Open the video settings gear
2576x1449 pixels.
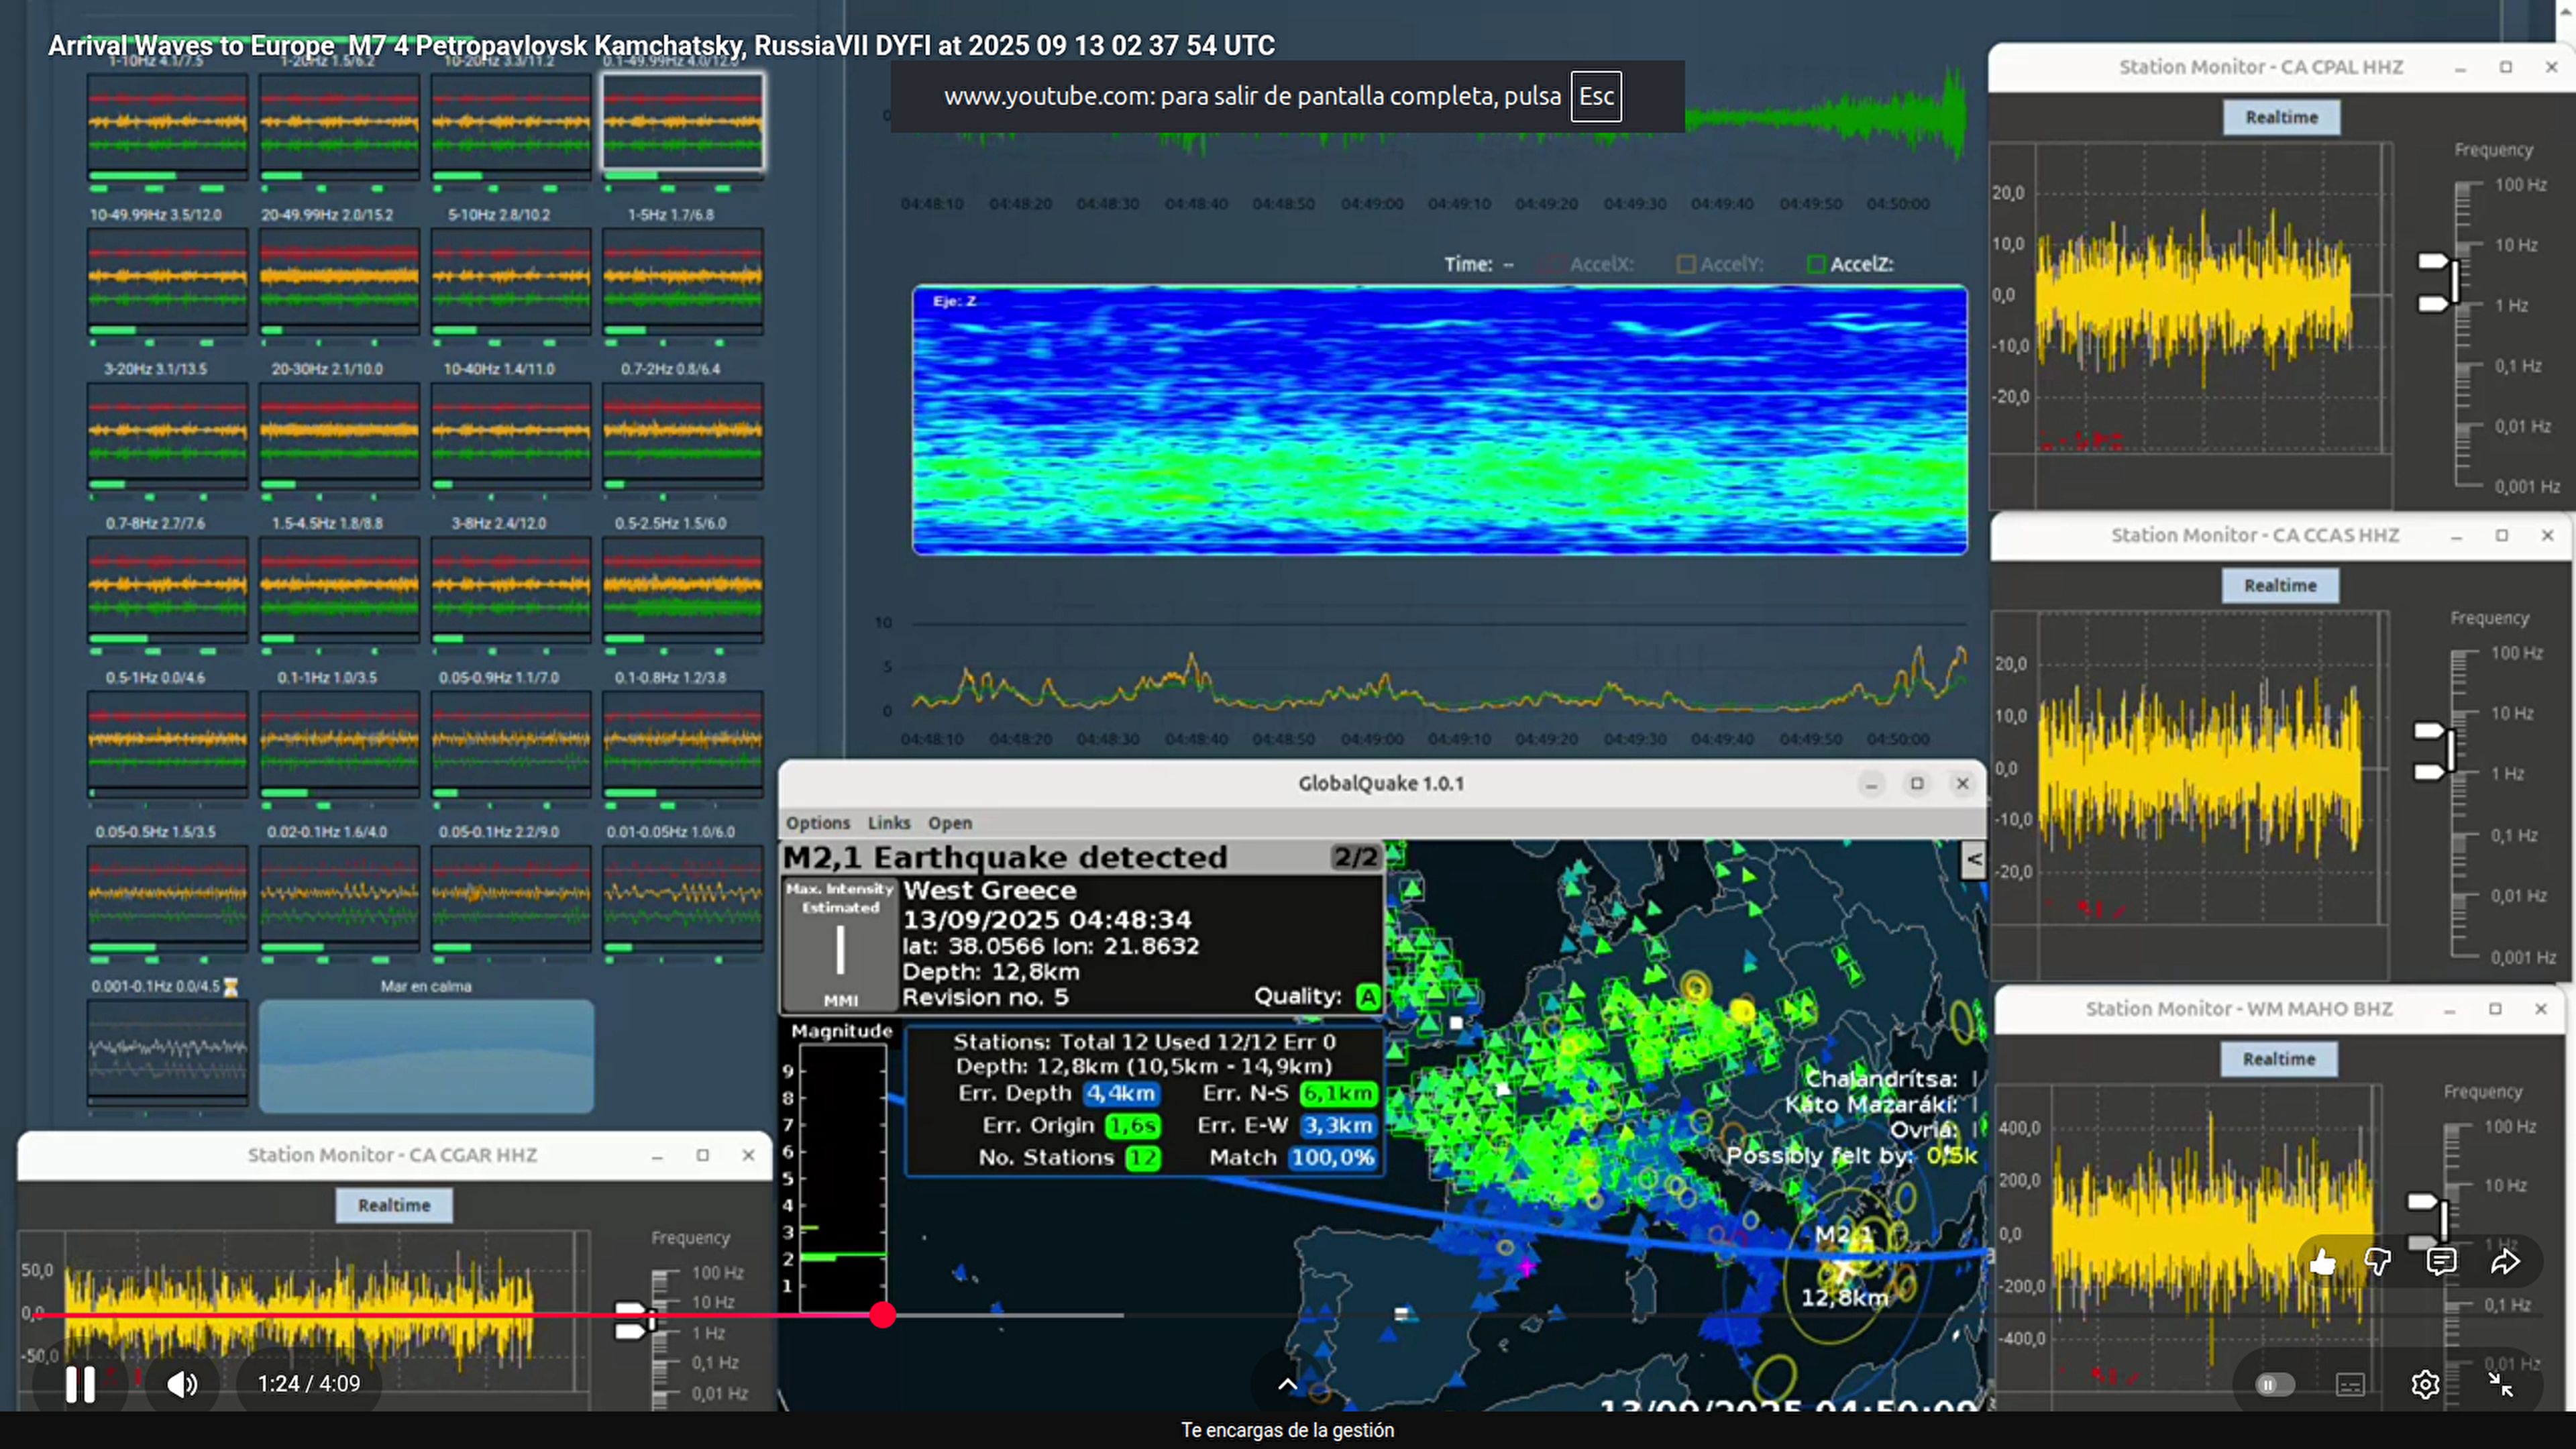click(x=2425, y=1384)
